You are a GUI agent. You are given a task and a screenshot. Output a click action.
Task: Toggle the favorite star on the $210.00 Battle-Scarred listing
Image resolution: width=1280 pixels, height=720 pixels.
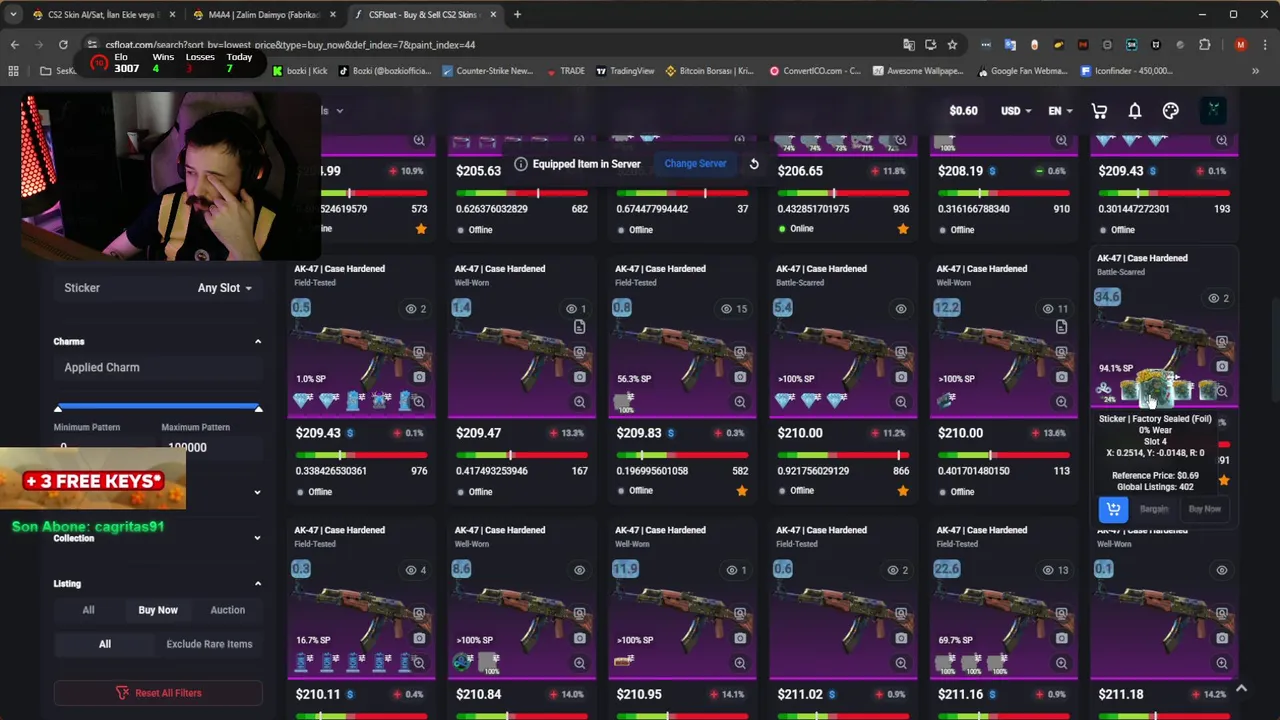tap(902, 491)
